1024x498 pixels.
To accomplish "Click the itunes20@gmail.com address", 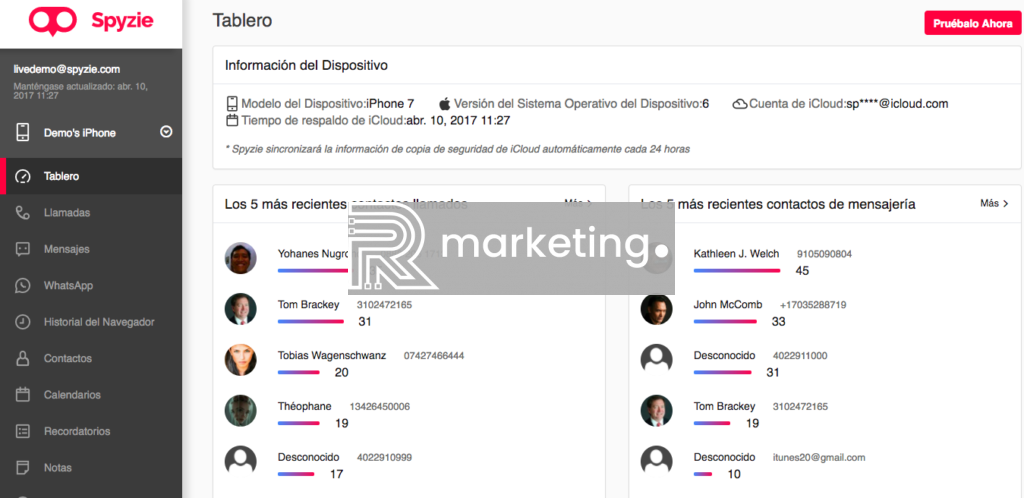I will point(819,458).
